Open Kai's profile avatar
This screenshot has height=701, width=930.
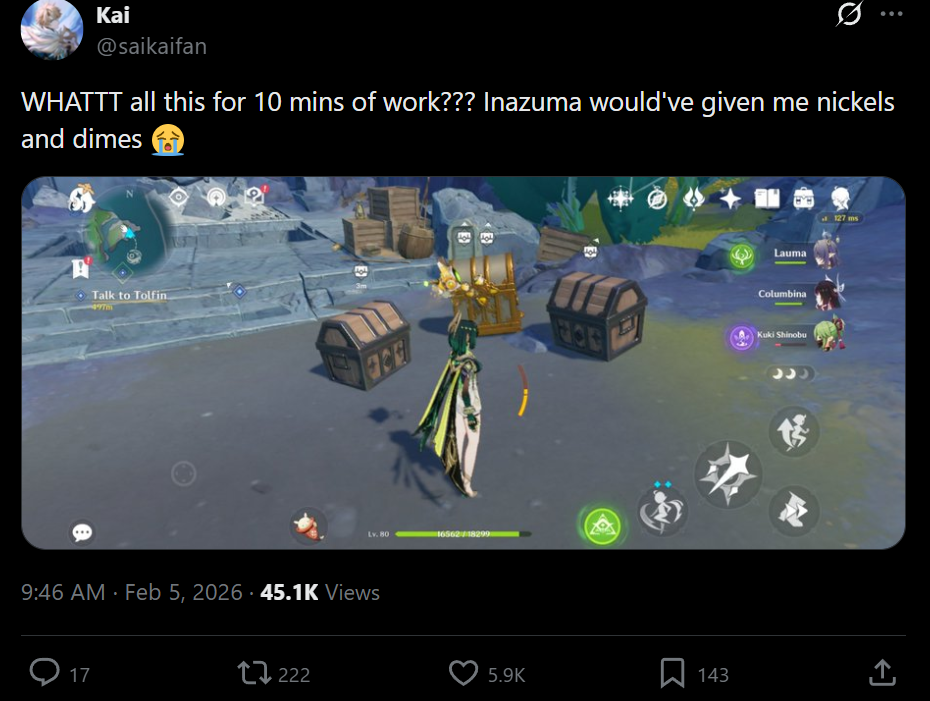pos(52,30)
